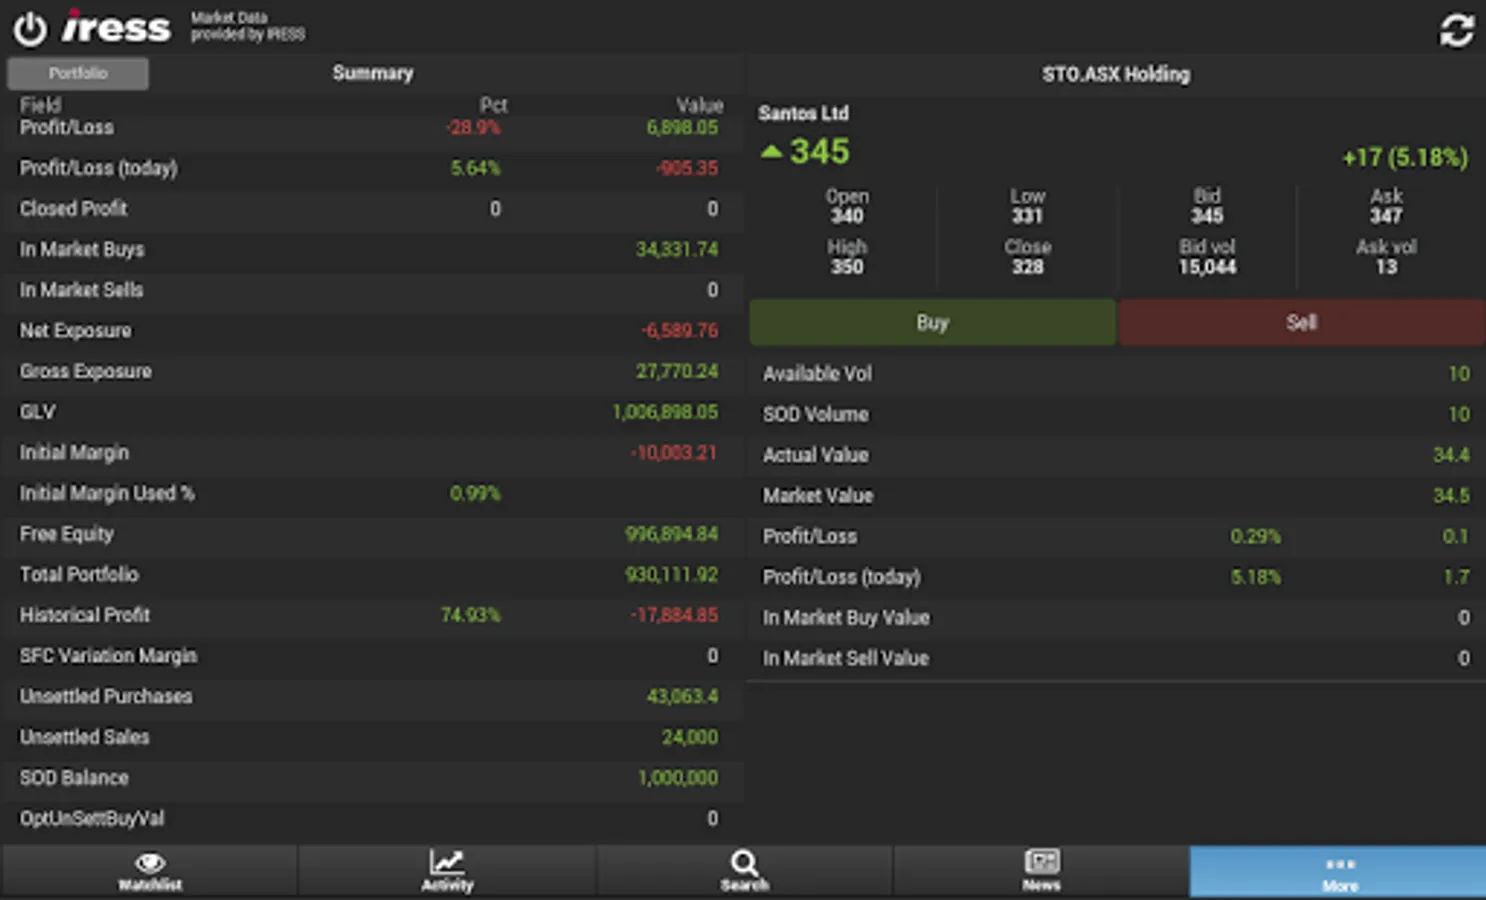Open the Search magnifier tab
This screenshot has width=1486, height=900.
745,871
